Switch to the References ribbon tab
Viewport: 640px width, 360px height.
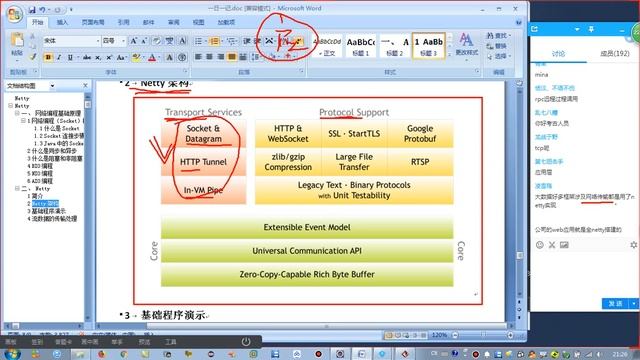tap(123, 22)
